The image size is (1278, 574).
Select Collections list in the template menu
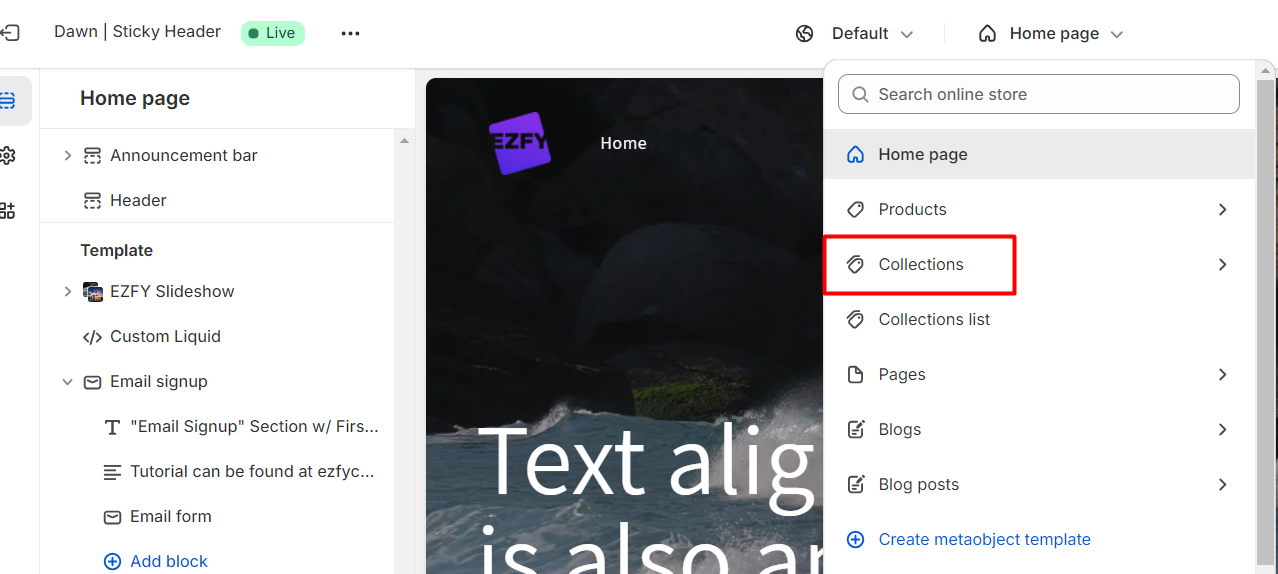(x=1039, y=319)
